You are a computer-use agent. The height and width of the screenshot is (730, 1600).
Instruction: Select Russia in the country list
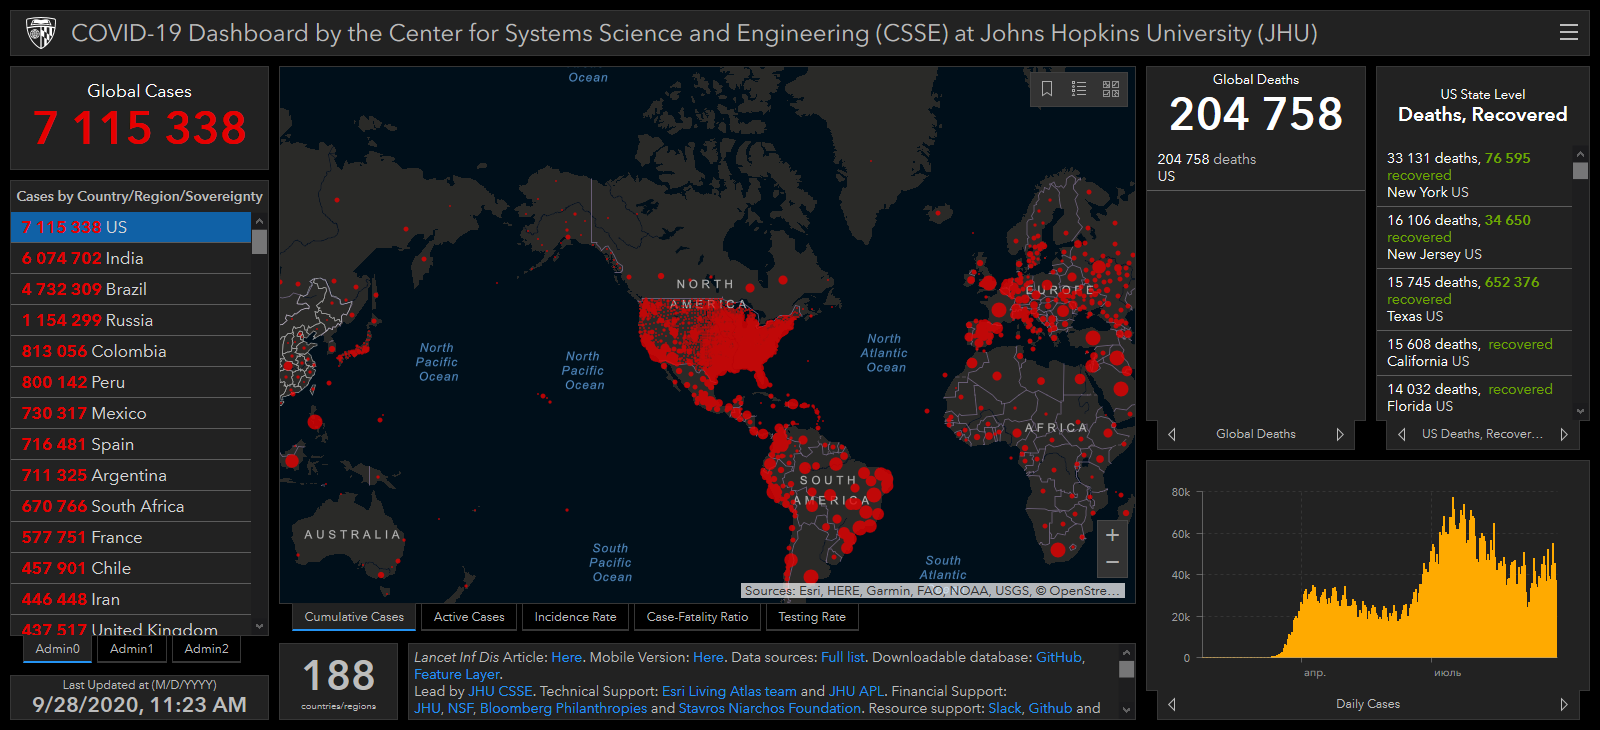point(131,320)
